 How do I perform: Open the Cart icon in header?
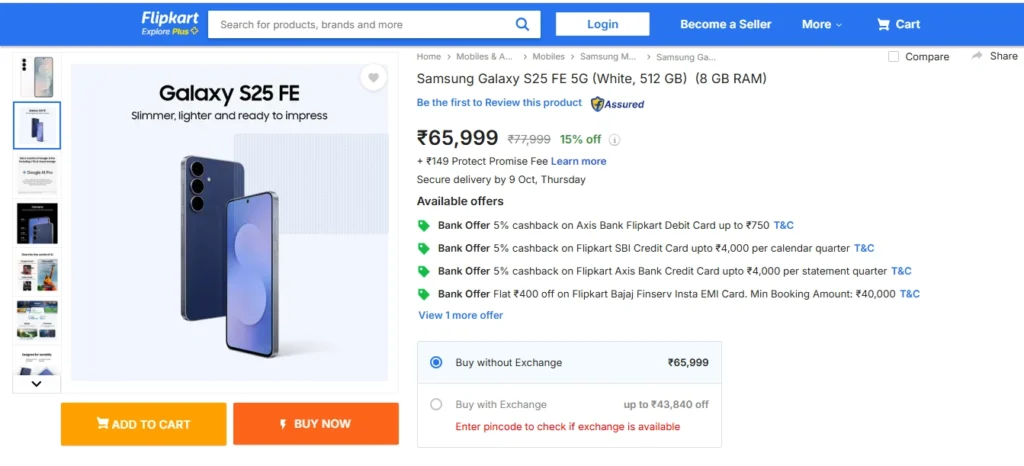pyautogui.click(x=884, y=24)
